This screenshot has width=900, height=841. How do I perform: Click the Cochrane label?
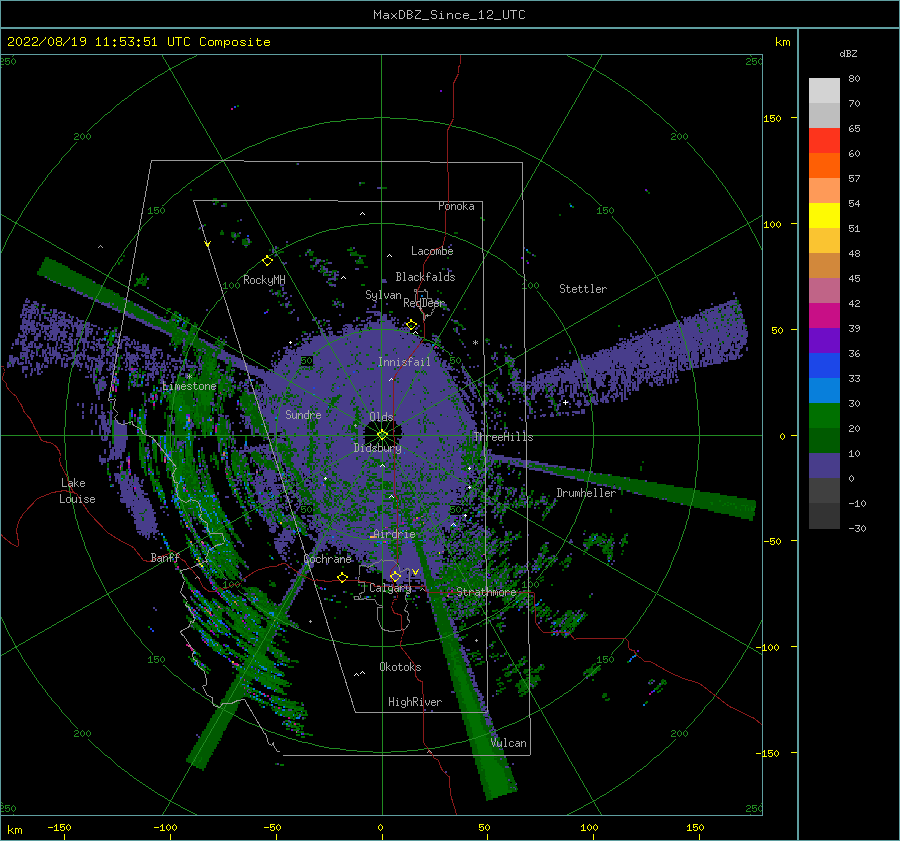(x=327, y=559)
